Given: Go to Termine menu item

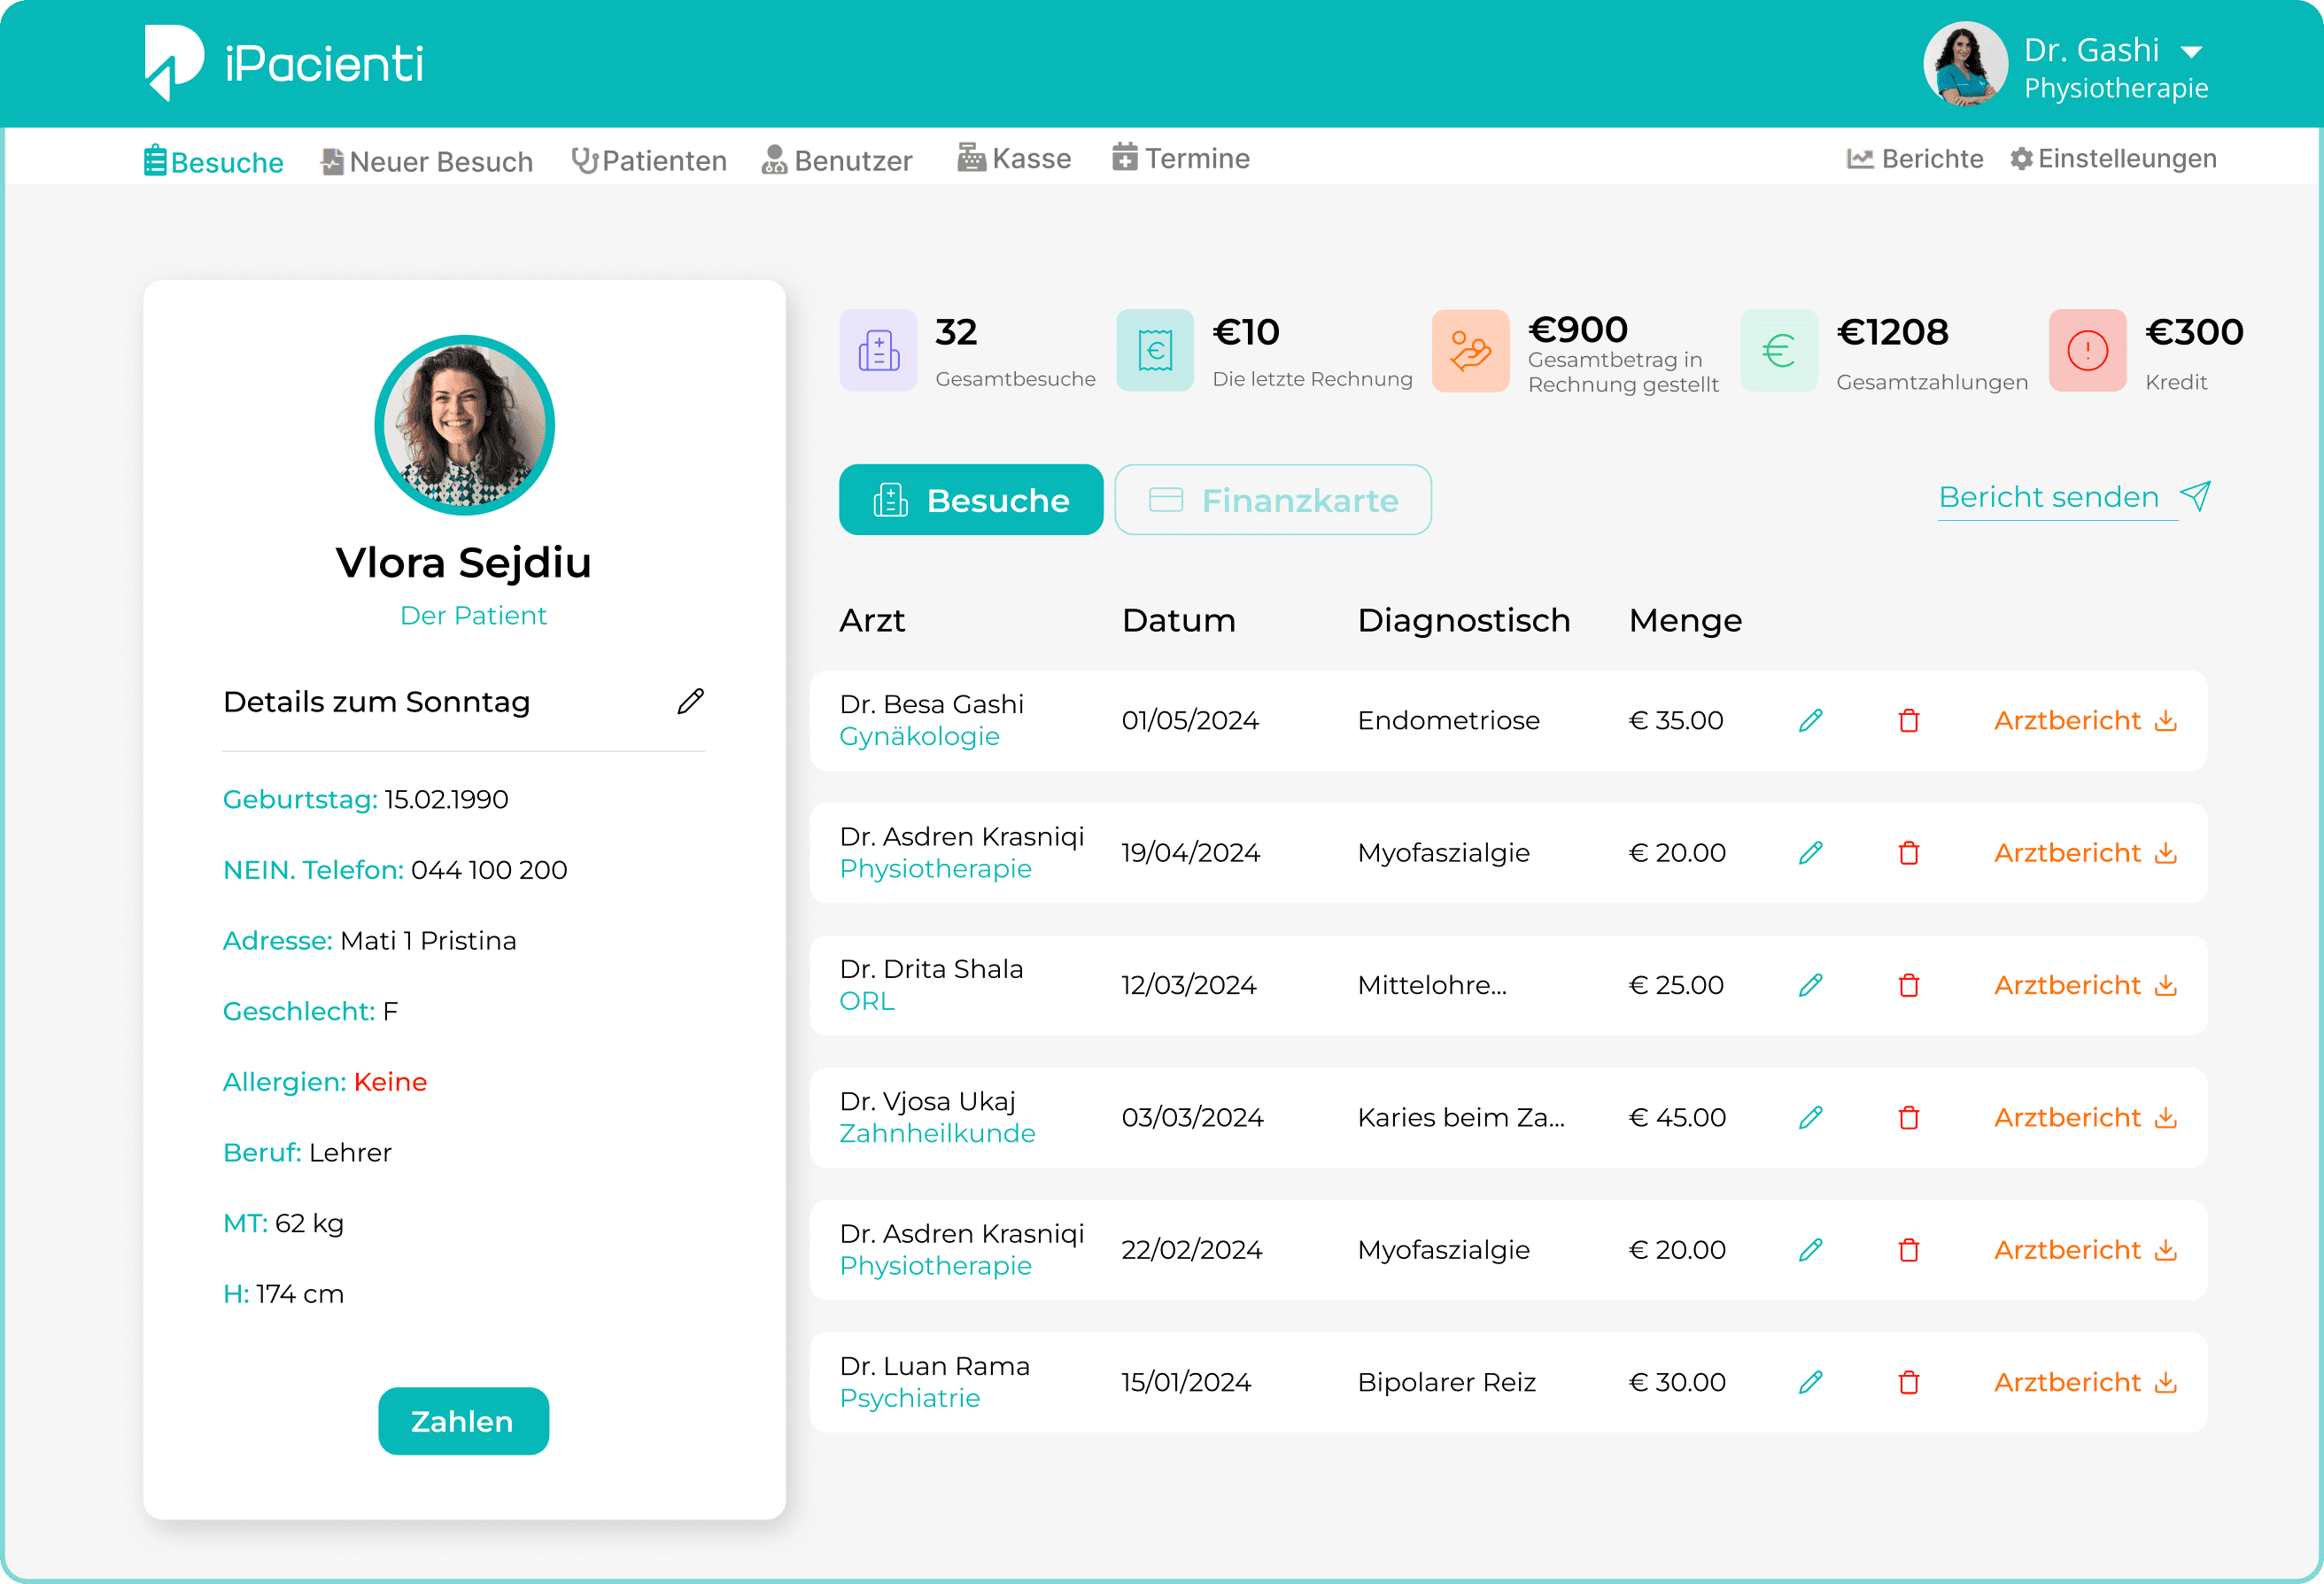Looking at the screenshot, I should coord(1181,158).
